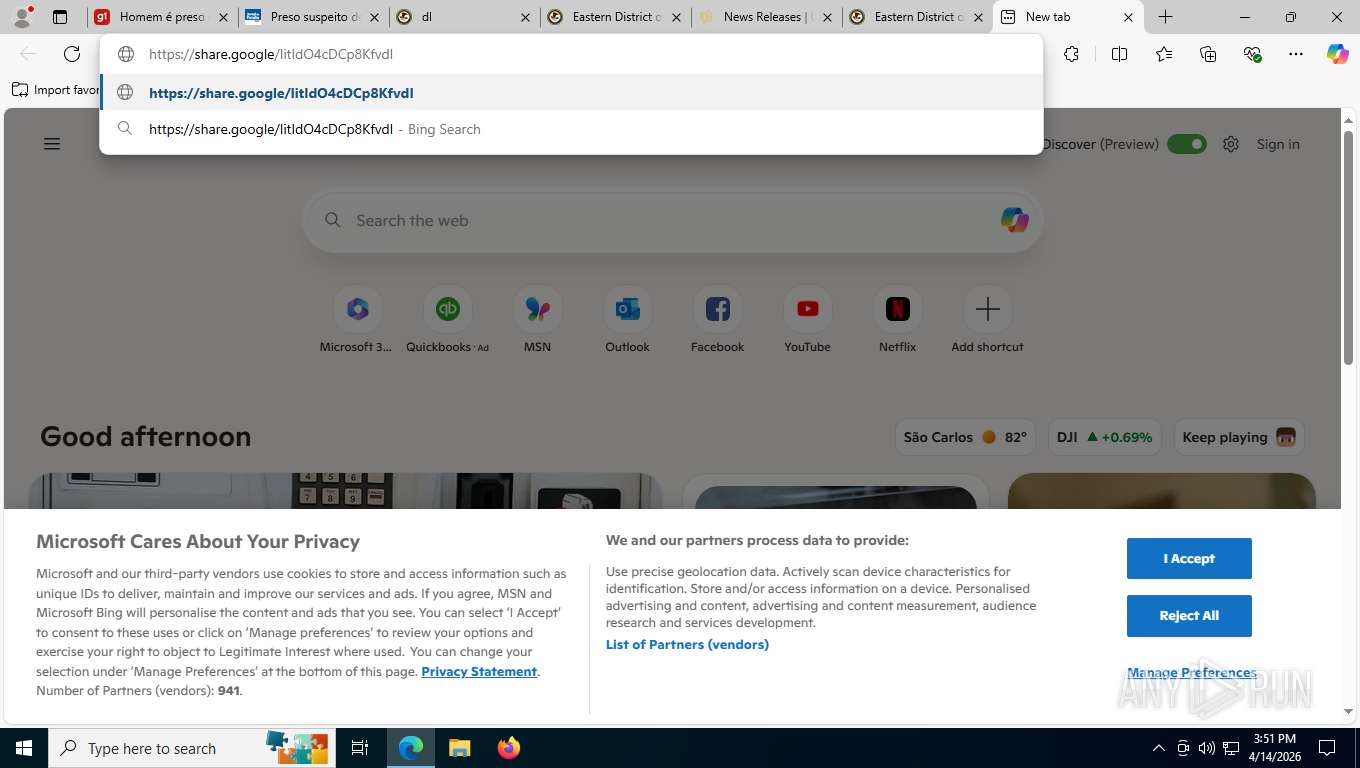
Task: Open the Quickbooks shortcut
Action: [x=447, y=319]
